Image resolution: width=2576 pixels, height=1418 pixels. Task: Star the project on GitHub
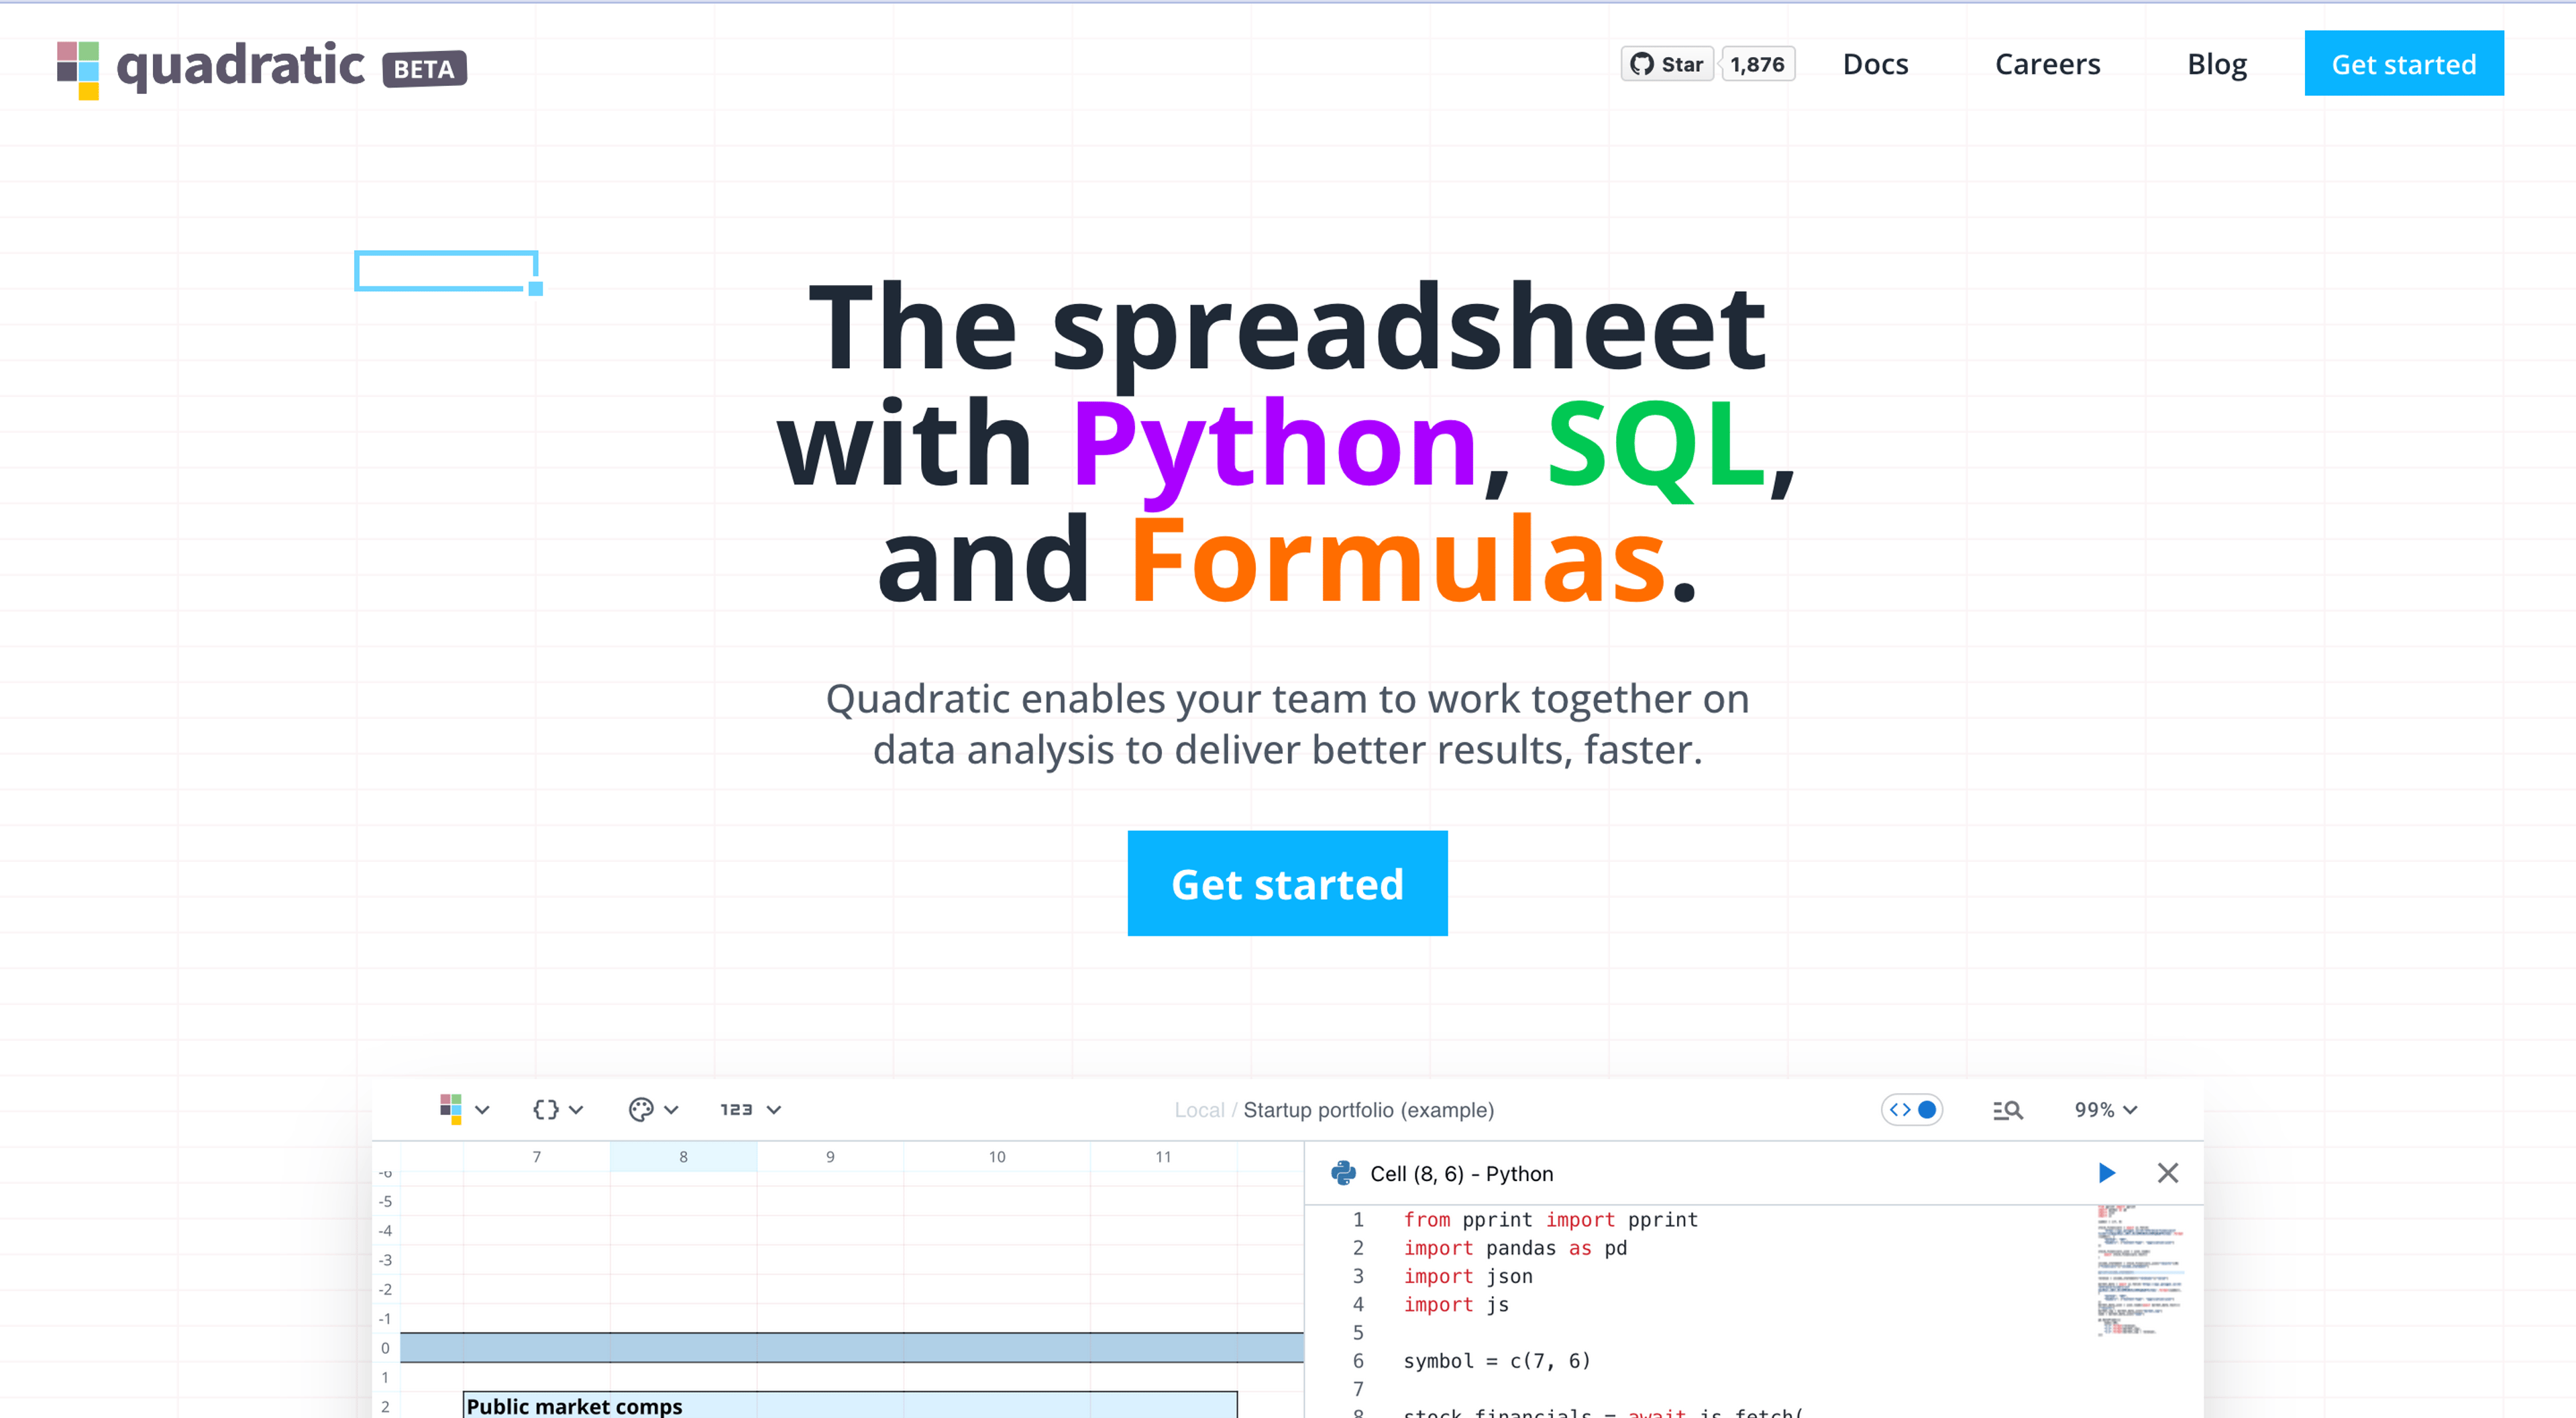click(1667, 64)
